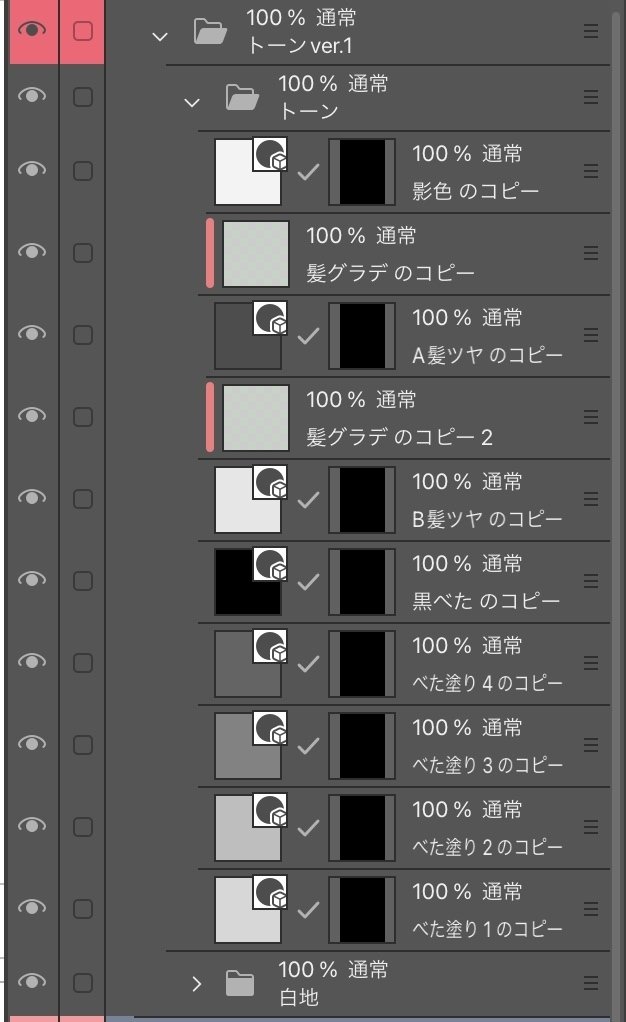
Task: Click the 白地 closed folder icon
Action: click(x=240, y=983)
